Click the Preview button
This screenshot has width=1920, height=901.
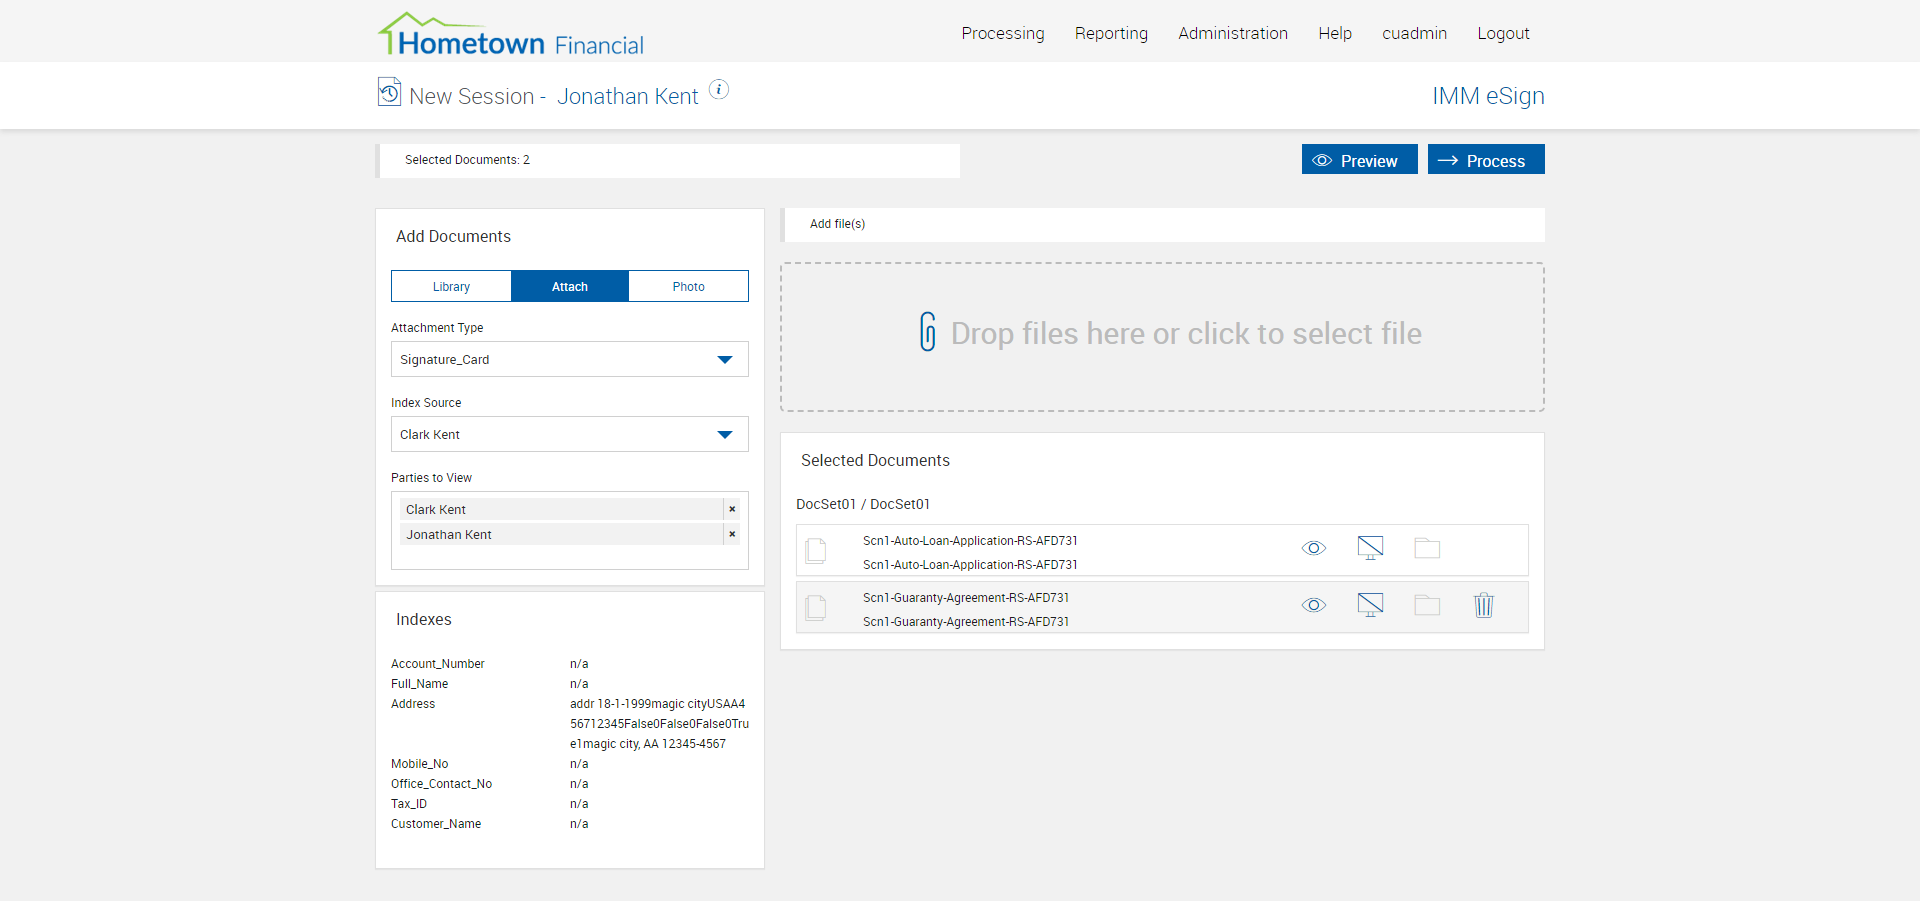1359,160
